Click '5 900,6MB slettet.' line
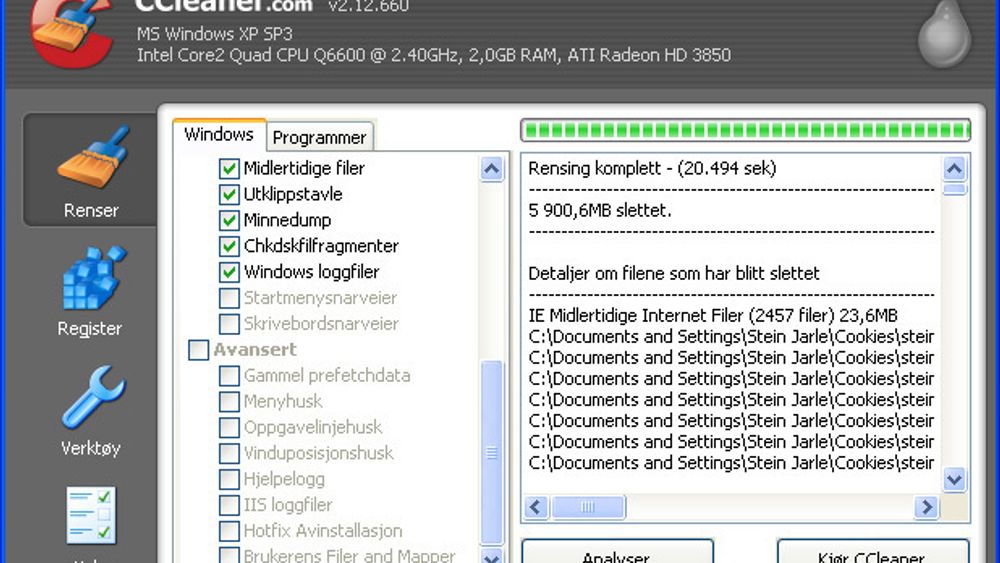Image resolution: width=1000 pixels, height=563 pixels. click(600, 210)
